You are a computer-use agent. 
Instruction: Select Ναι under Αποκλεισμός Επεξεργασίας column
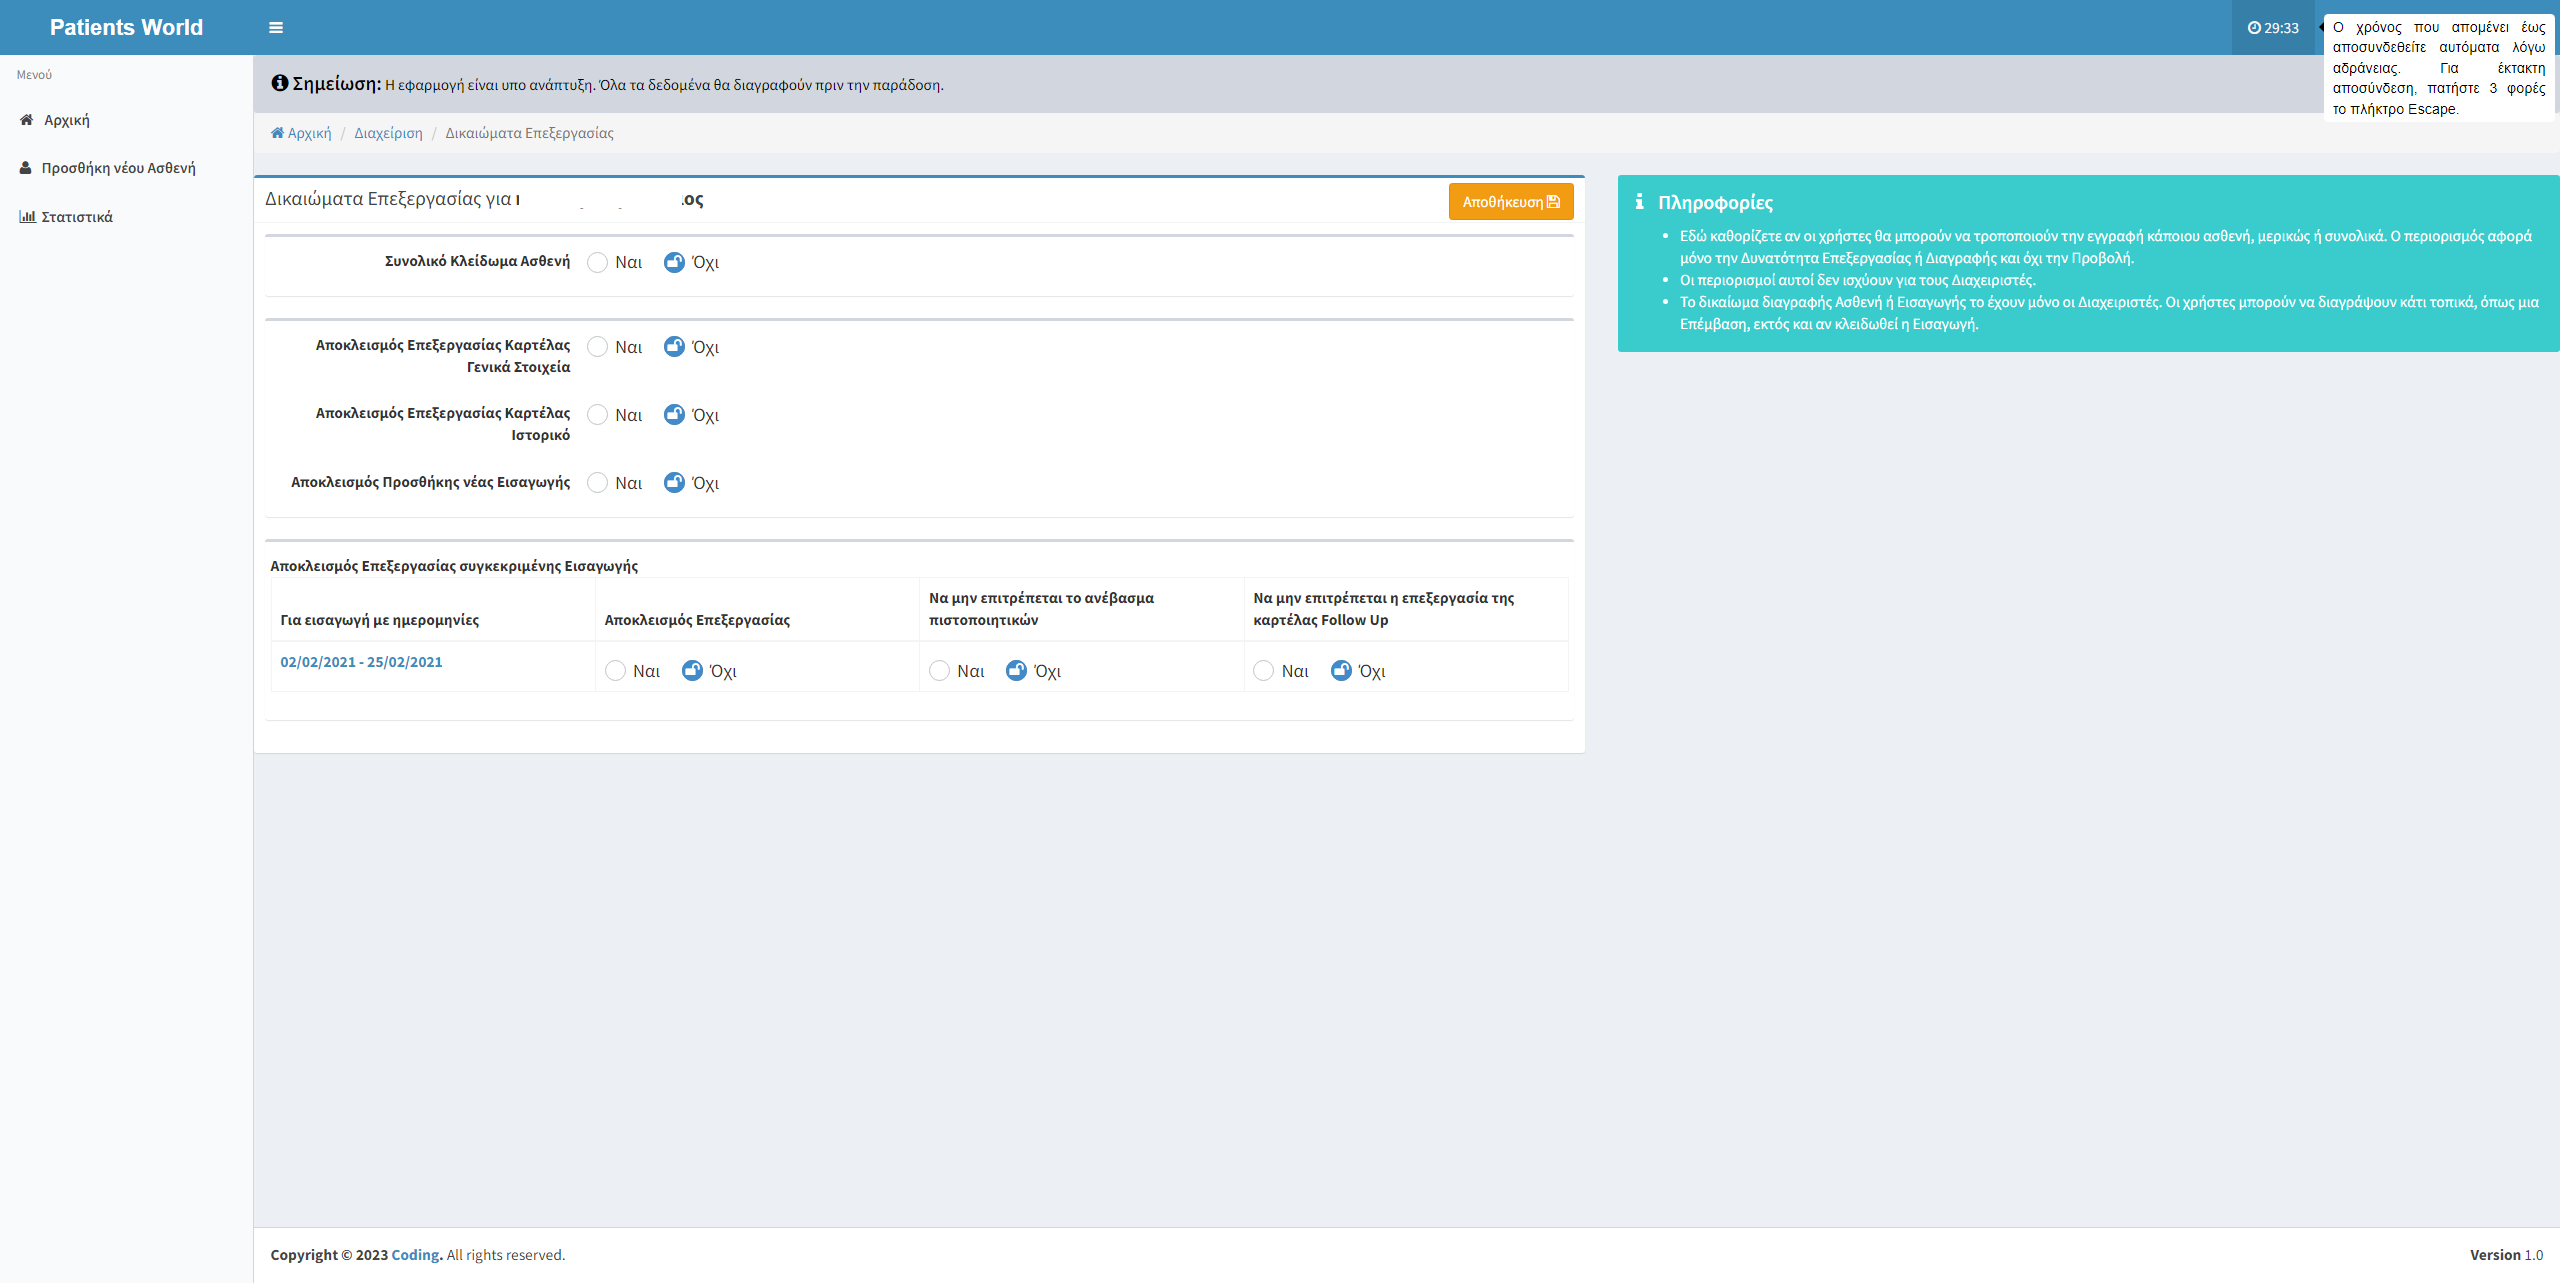coord(616,671)
